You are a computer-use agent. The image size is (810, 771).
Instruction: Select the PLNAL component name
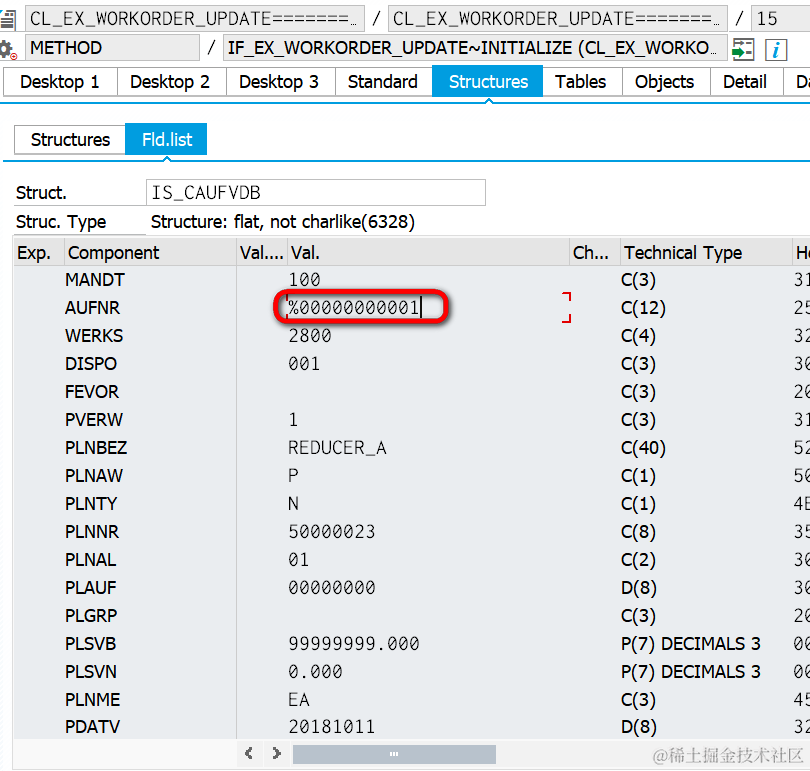pyautogui.click(x=90, y=559)
